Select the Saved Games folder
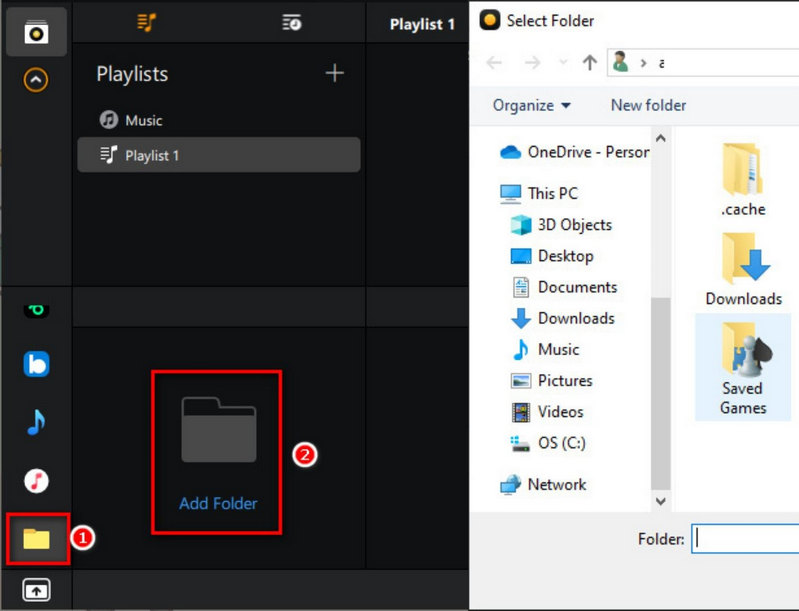This screenshot has height=611, width=799. tap(743, 367)
